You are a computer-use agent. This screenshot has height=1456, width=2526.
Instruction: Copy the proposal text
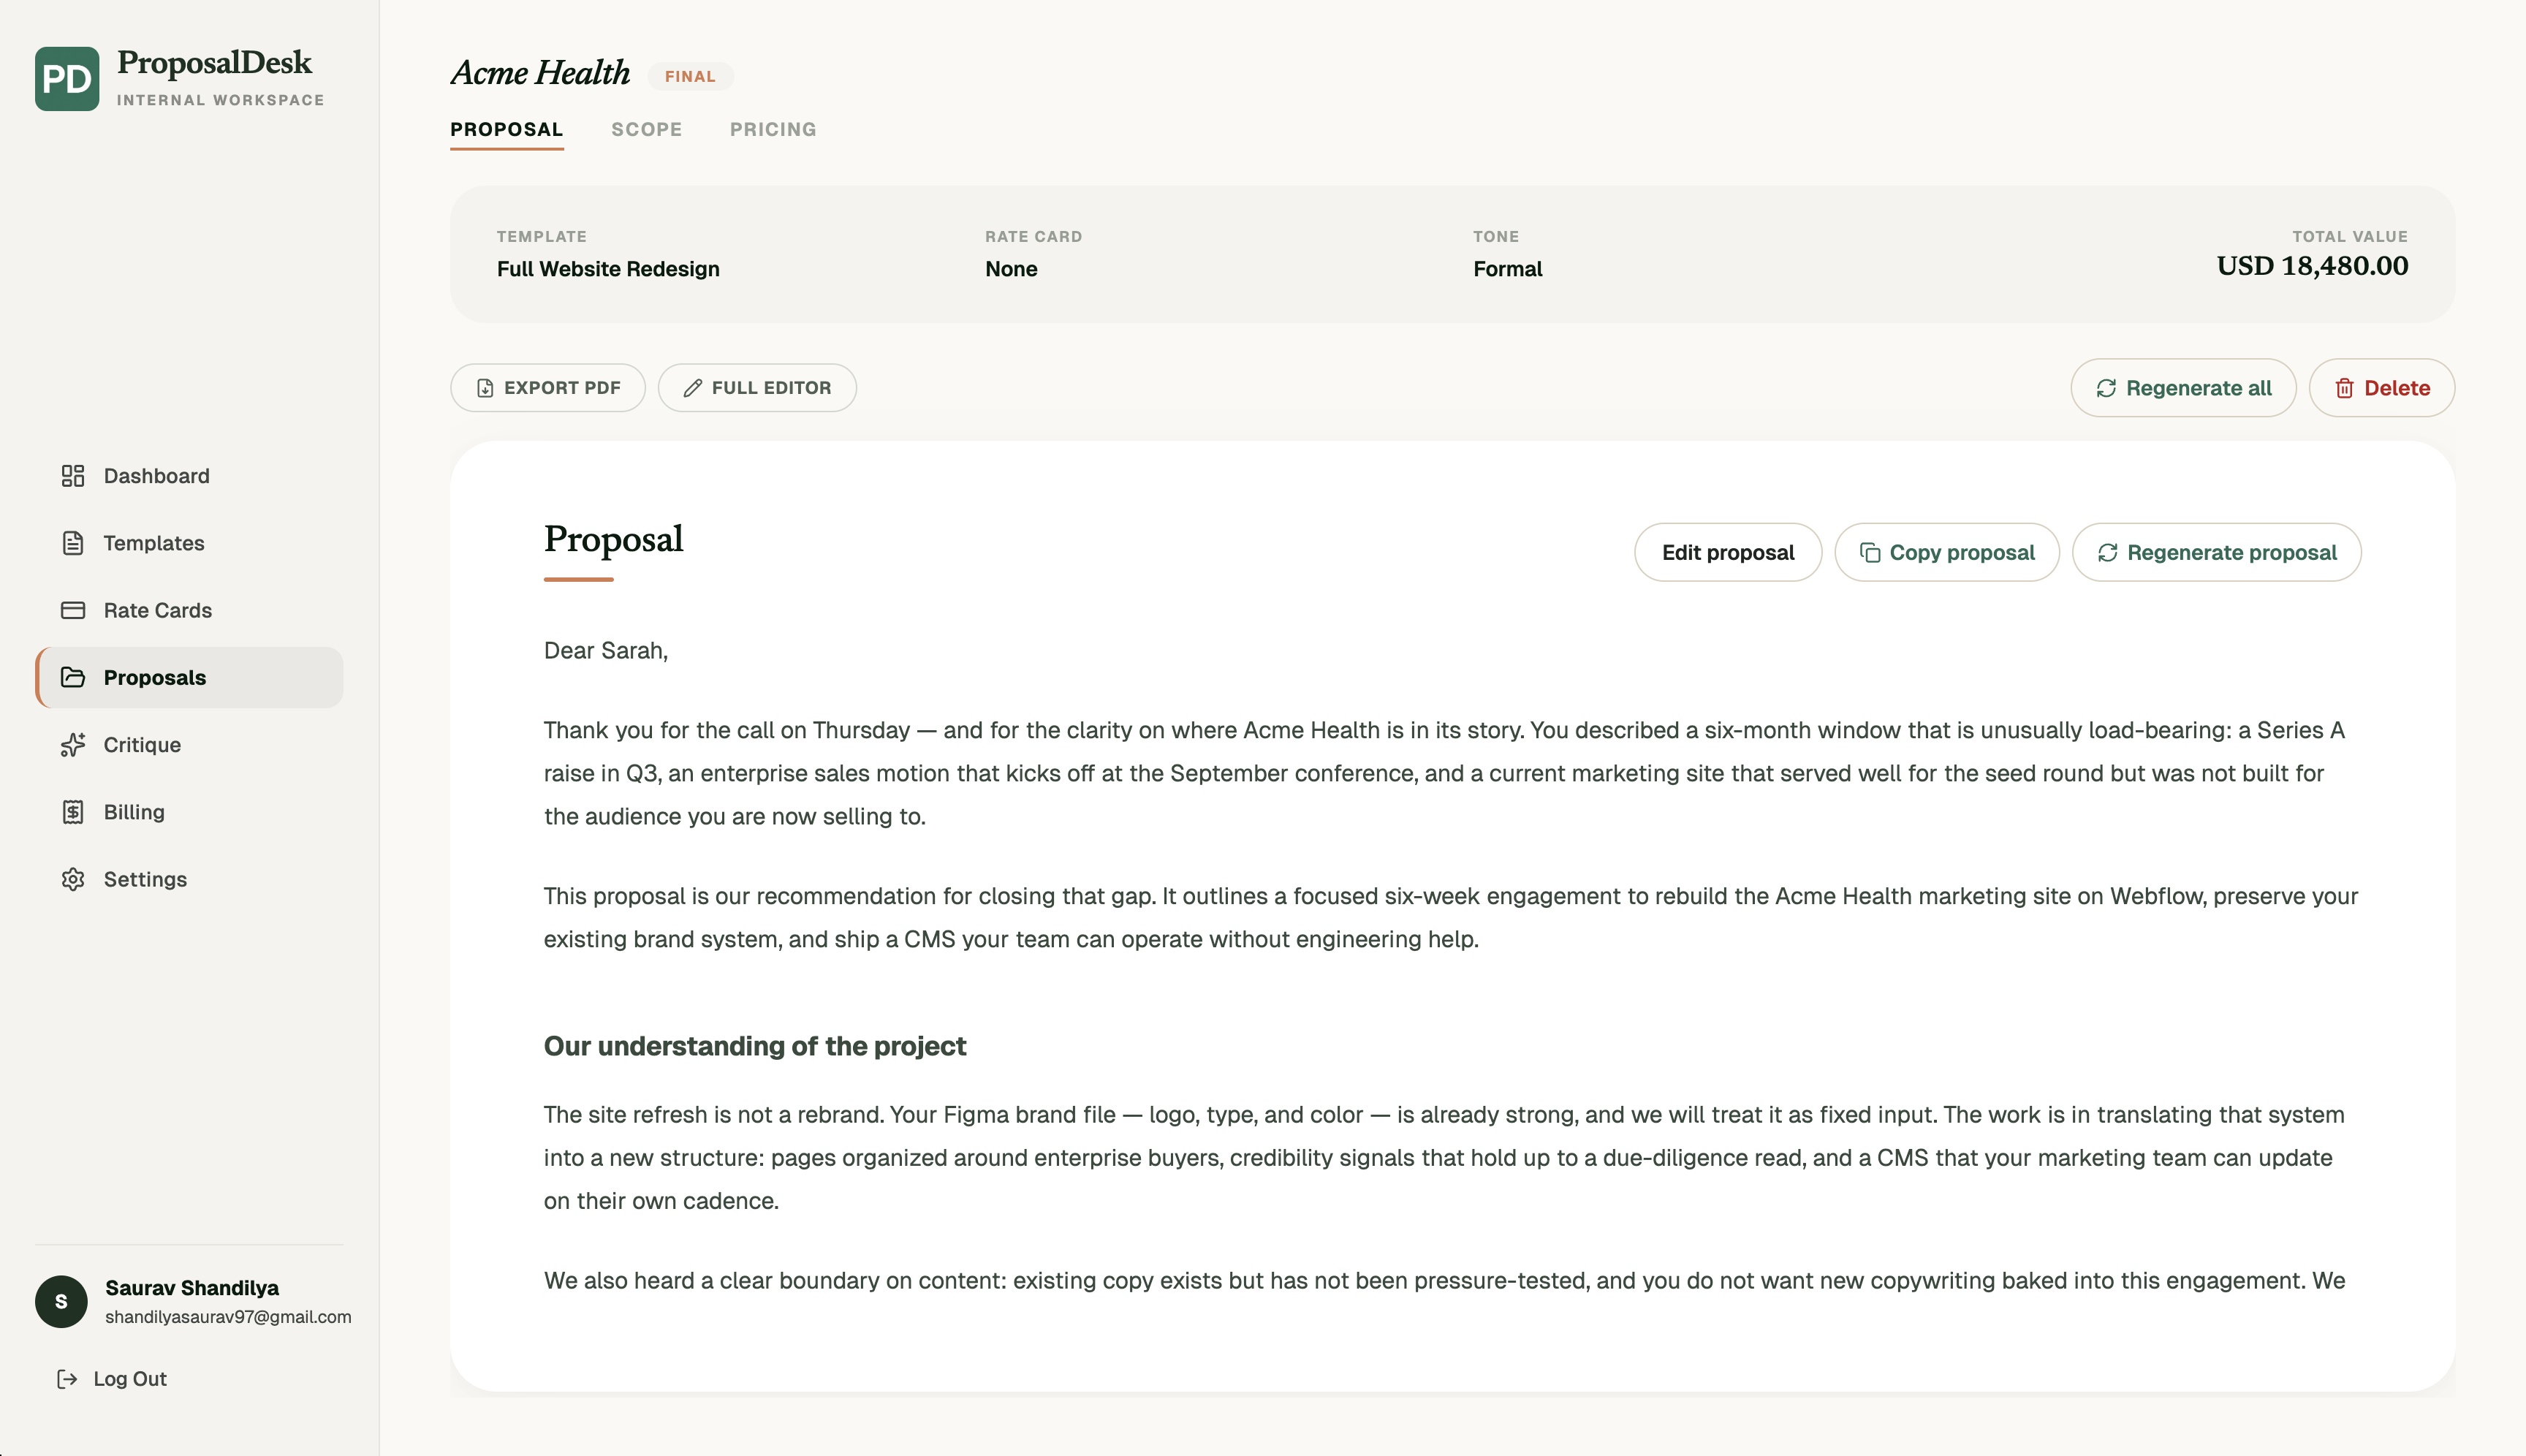coord(1946,553)
